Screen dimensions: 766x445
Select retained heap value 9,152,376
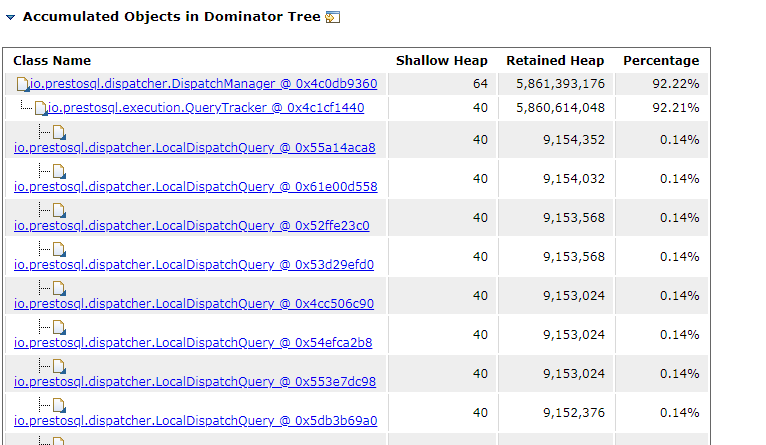tap(574, 413)
